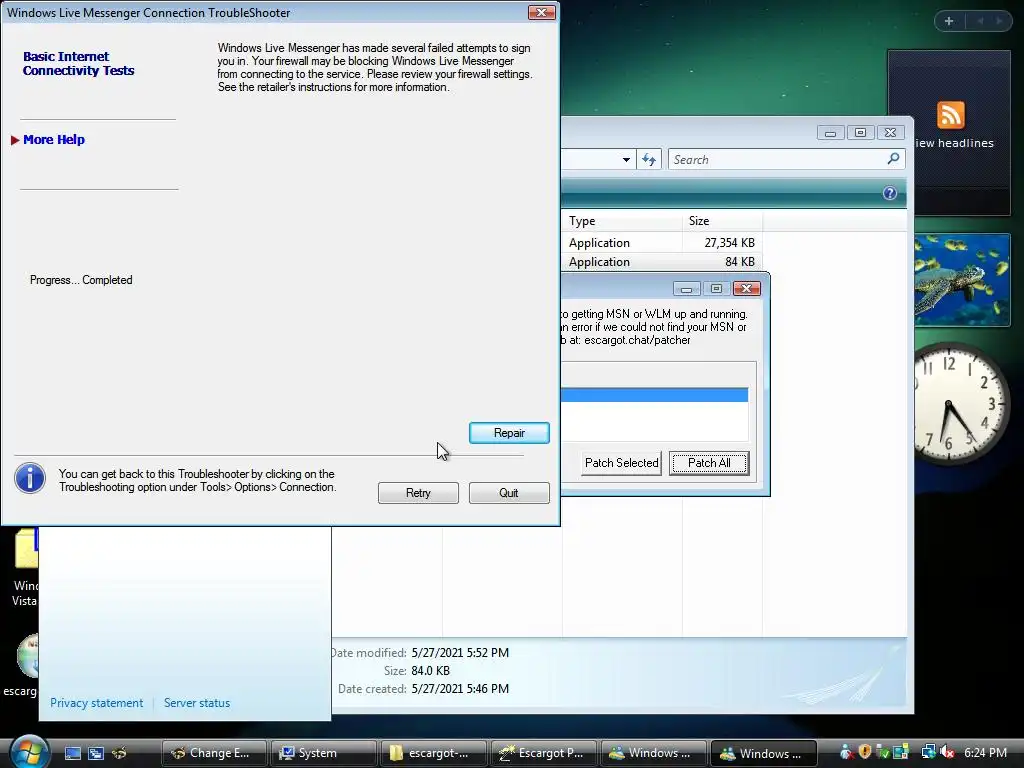Click the Show Desktop quick launch icon
The image size is (1024, 768).
click(x=73, y=753)
